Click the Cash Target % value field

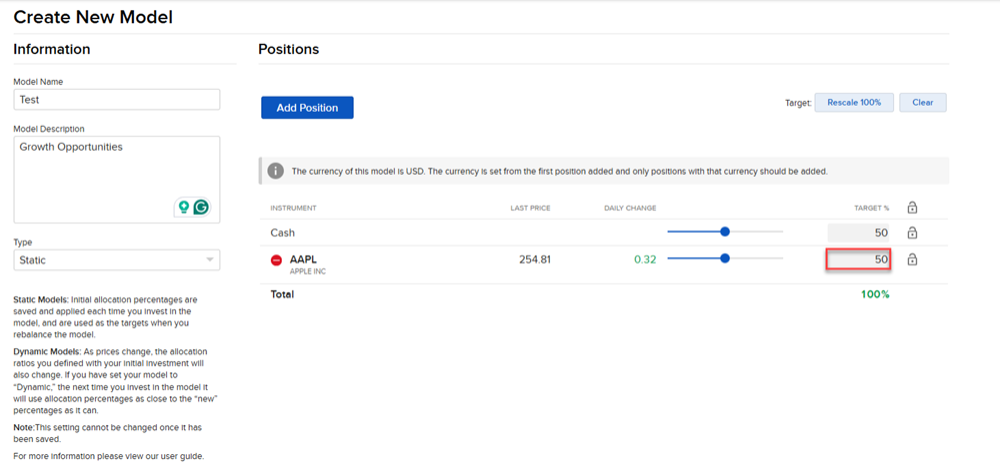click(x=859, y=233)
